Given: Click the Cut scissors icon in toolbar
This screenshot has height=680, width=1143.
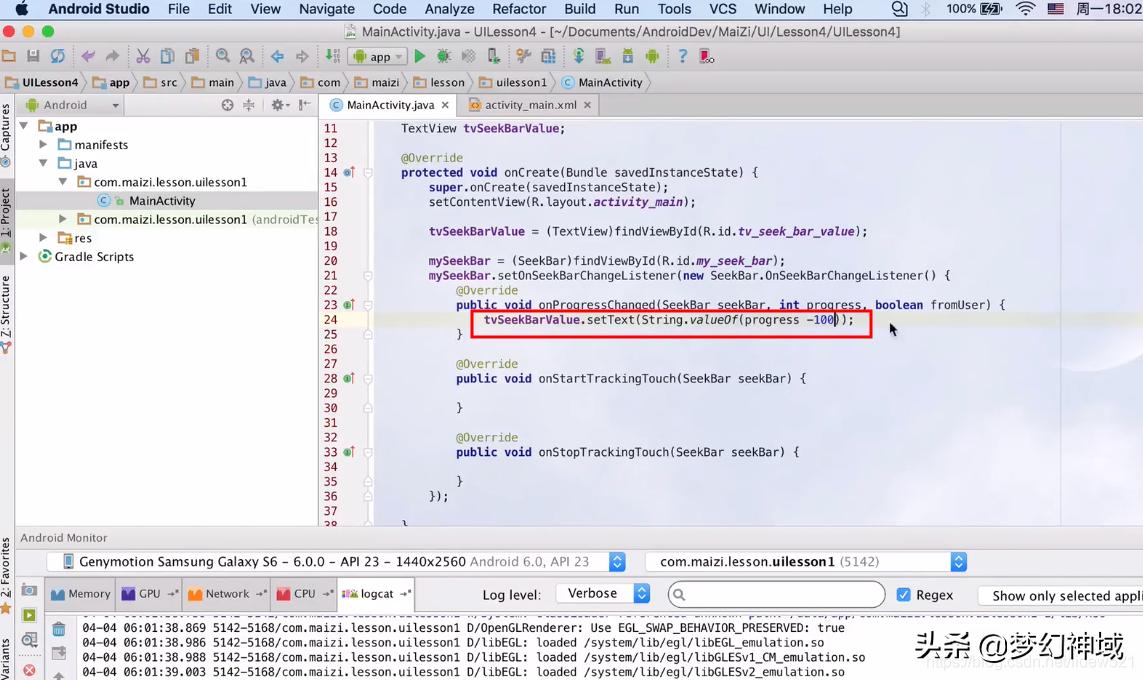Looking at the screenshot, I should [143, 57].
